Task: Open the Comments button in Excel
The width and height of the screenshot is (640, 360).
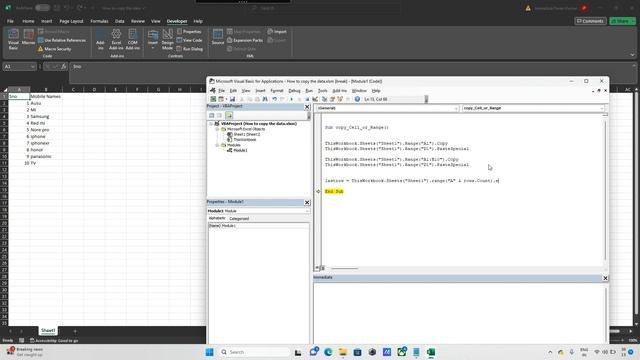Action: click(x=590, y=21)
